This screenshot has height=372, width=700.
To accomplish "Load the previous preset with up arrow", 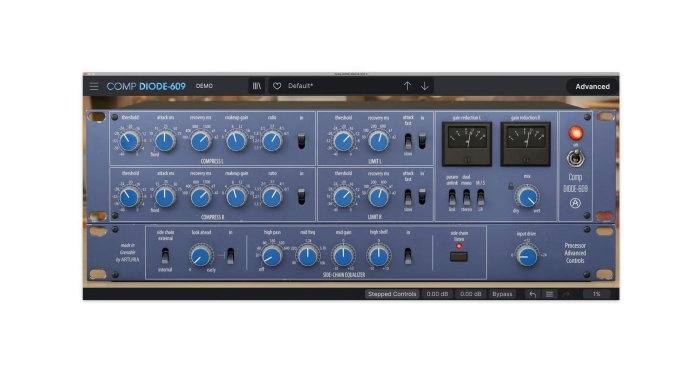I will coord(407,86).
